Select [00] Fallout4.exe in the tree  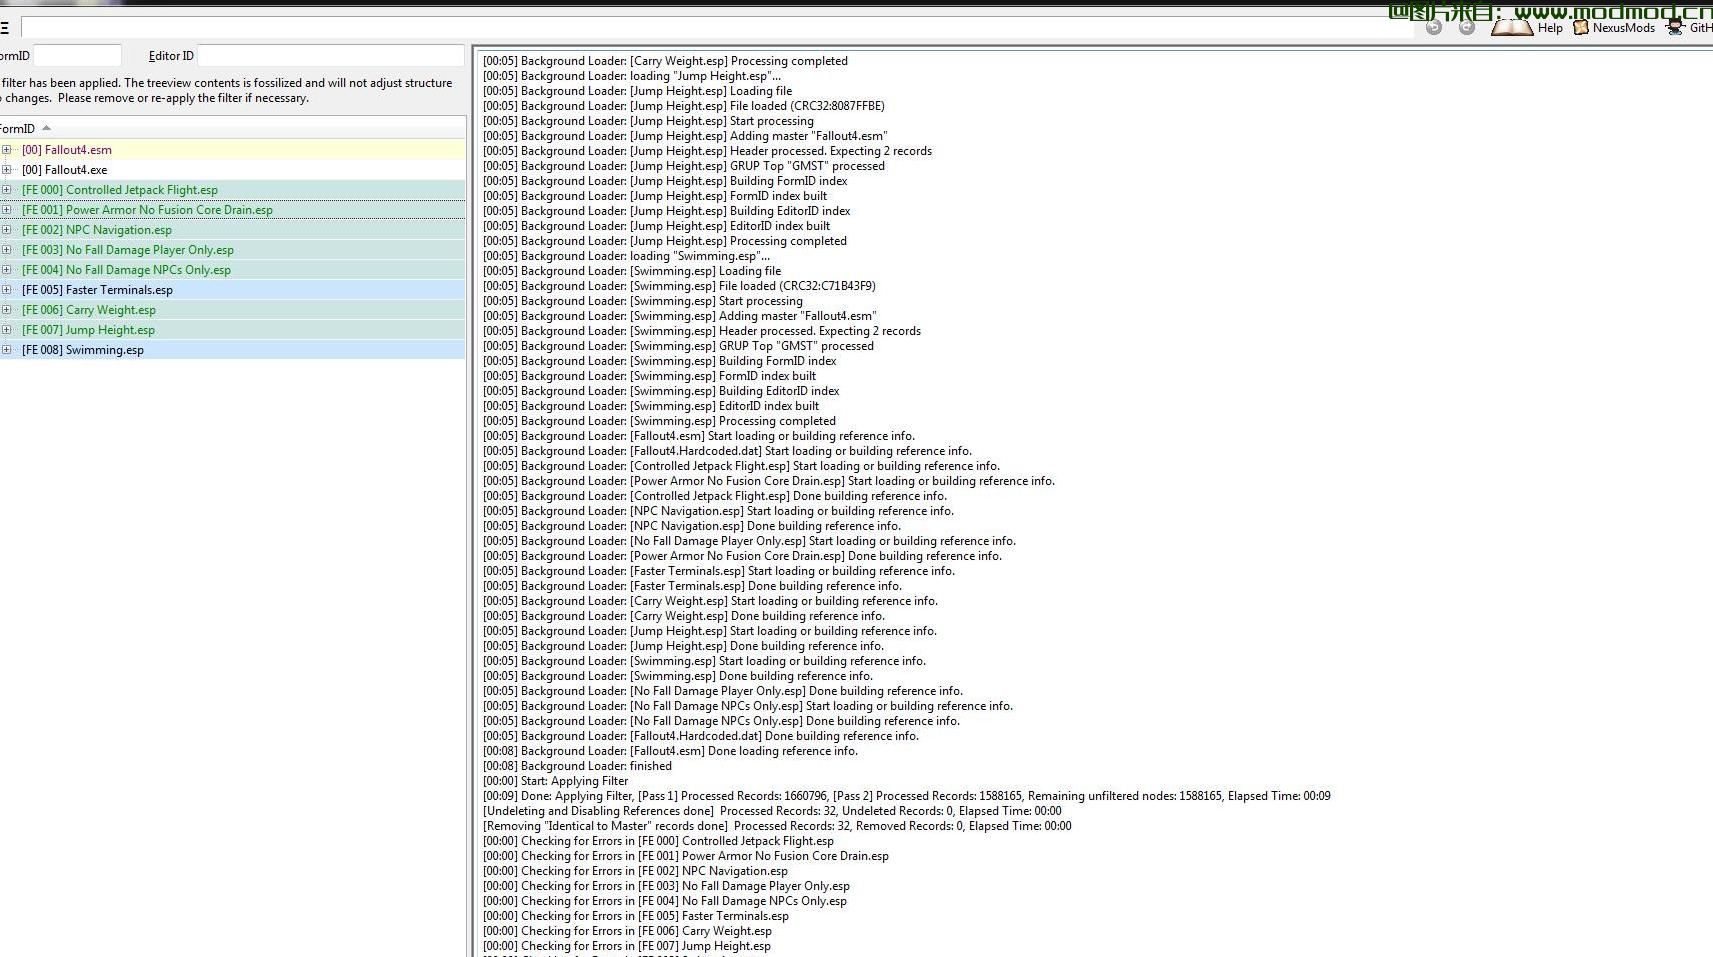pyautogui.click(x=232, y=170)
